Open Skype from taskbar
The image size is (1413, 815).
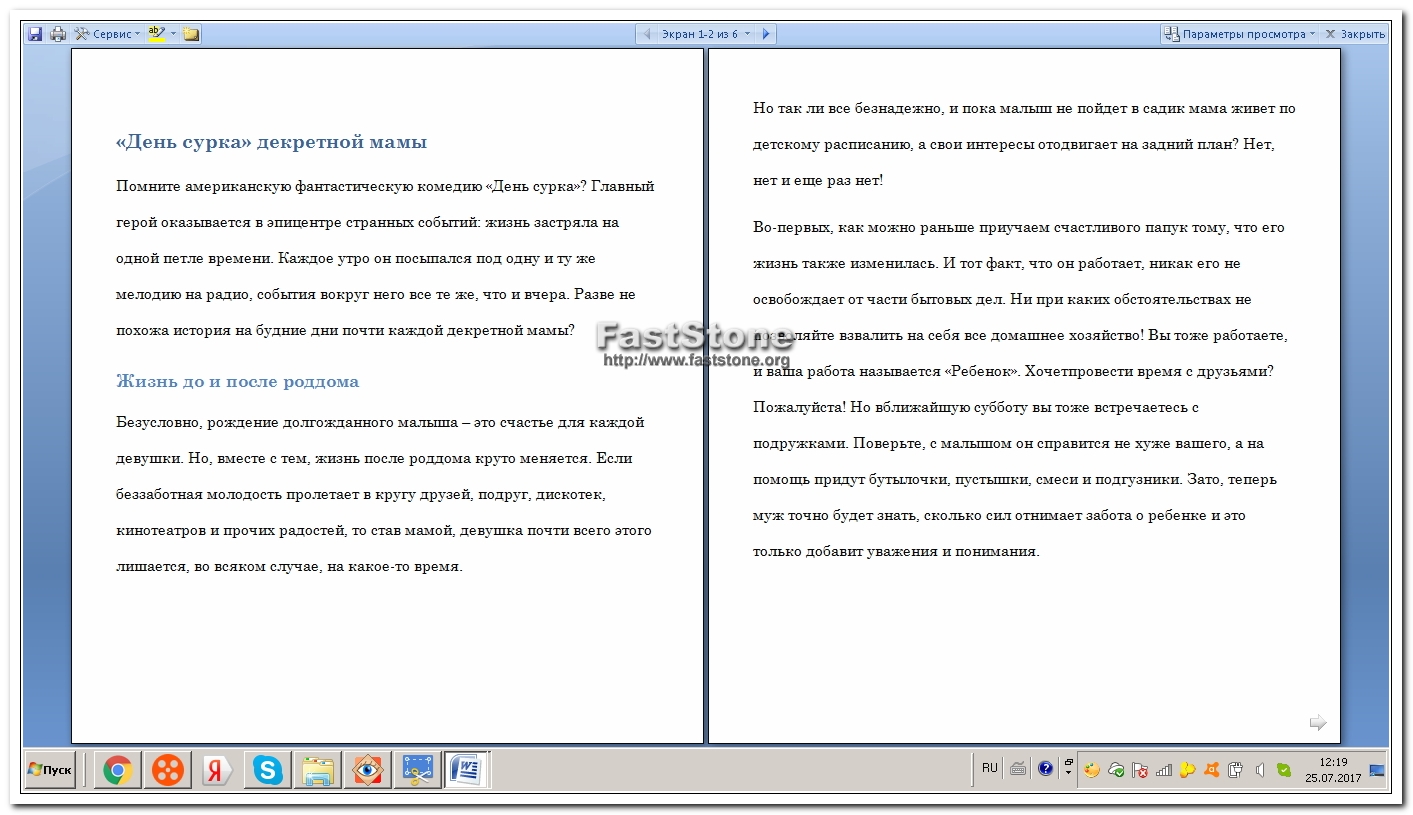(268, 770)
